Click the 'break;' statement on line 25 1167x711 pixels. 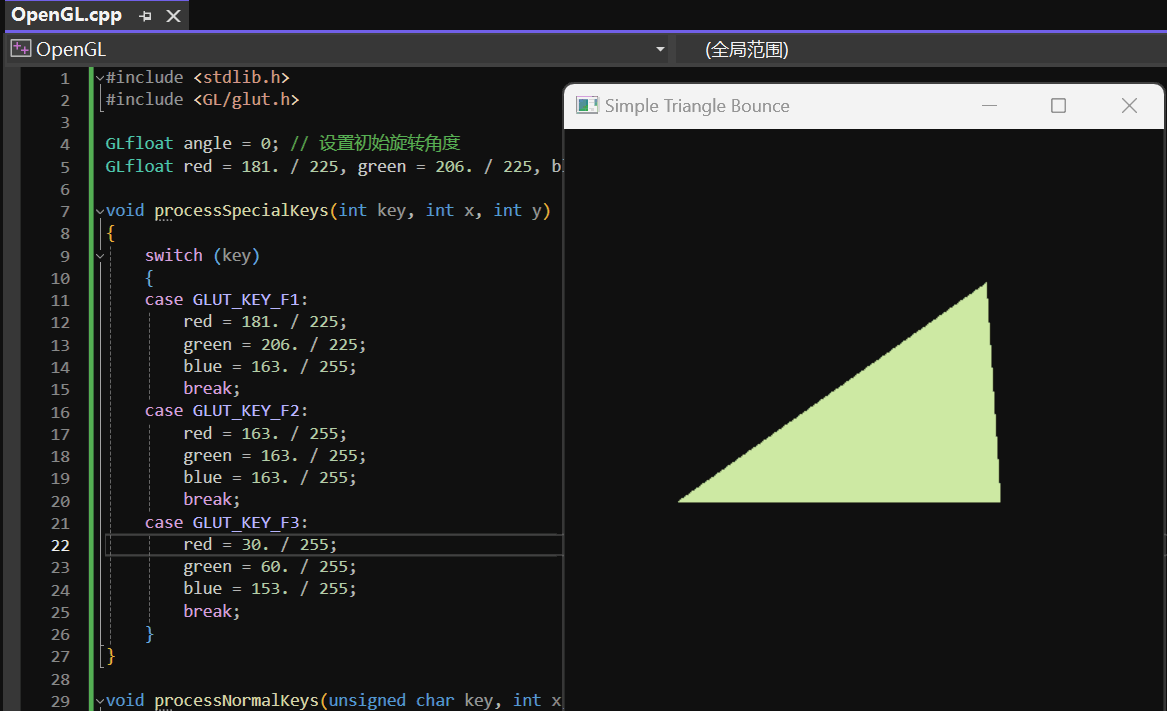tap(211, 611)
